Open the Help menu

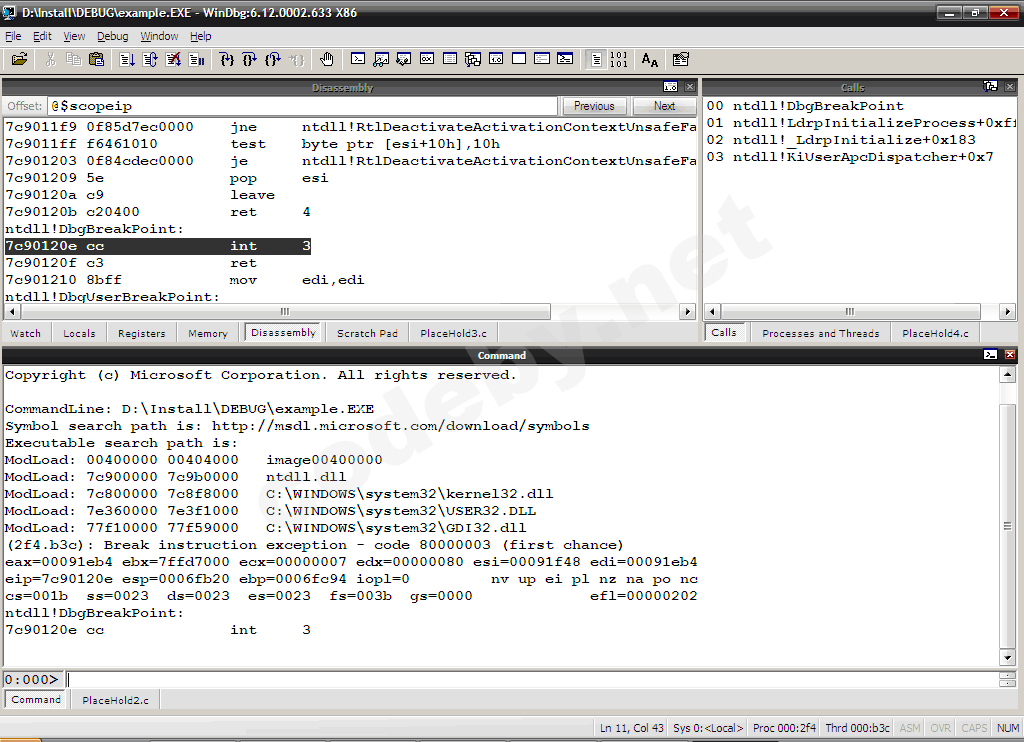coord(200,36)
